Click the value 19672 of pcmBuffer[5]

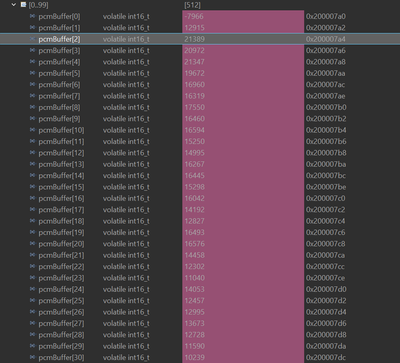(195, 73)
